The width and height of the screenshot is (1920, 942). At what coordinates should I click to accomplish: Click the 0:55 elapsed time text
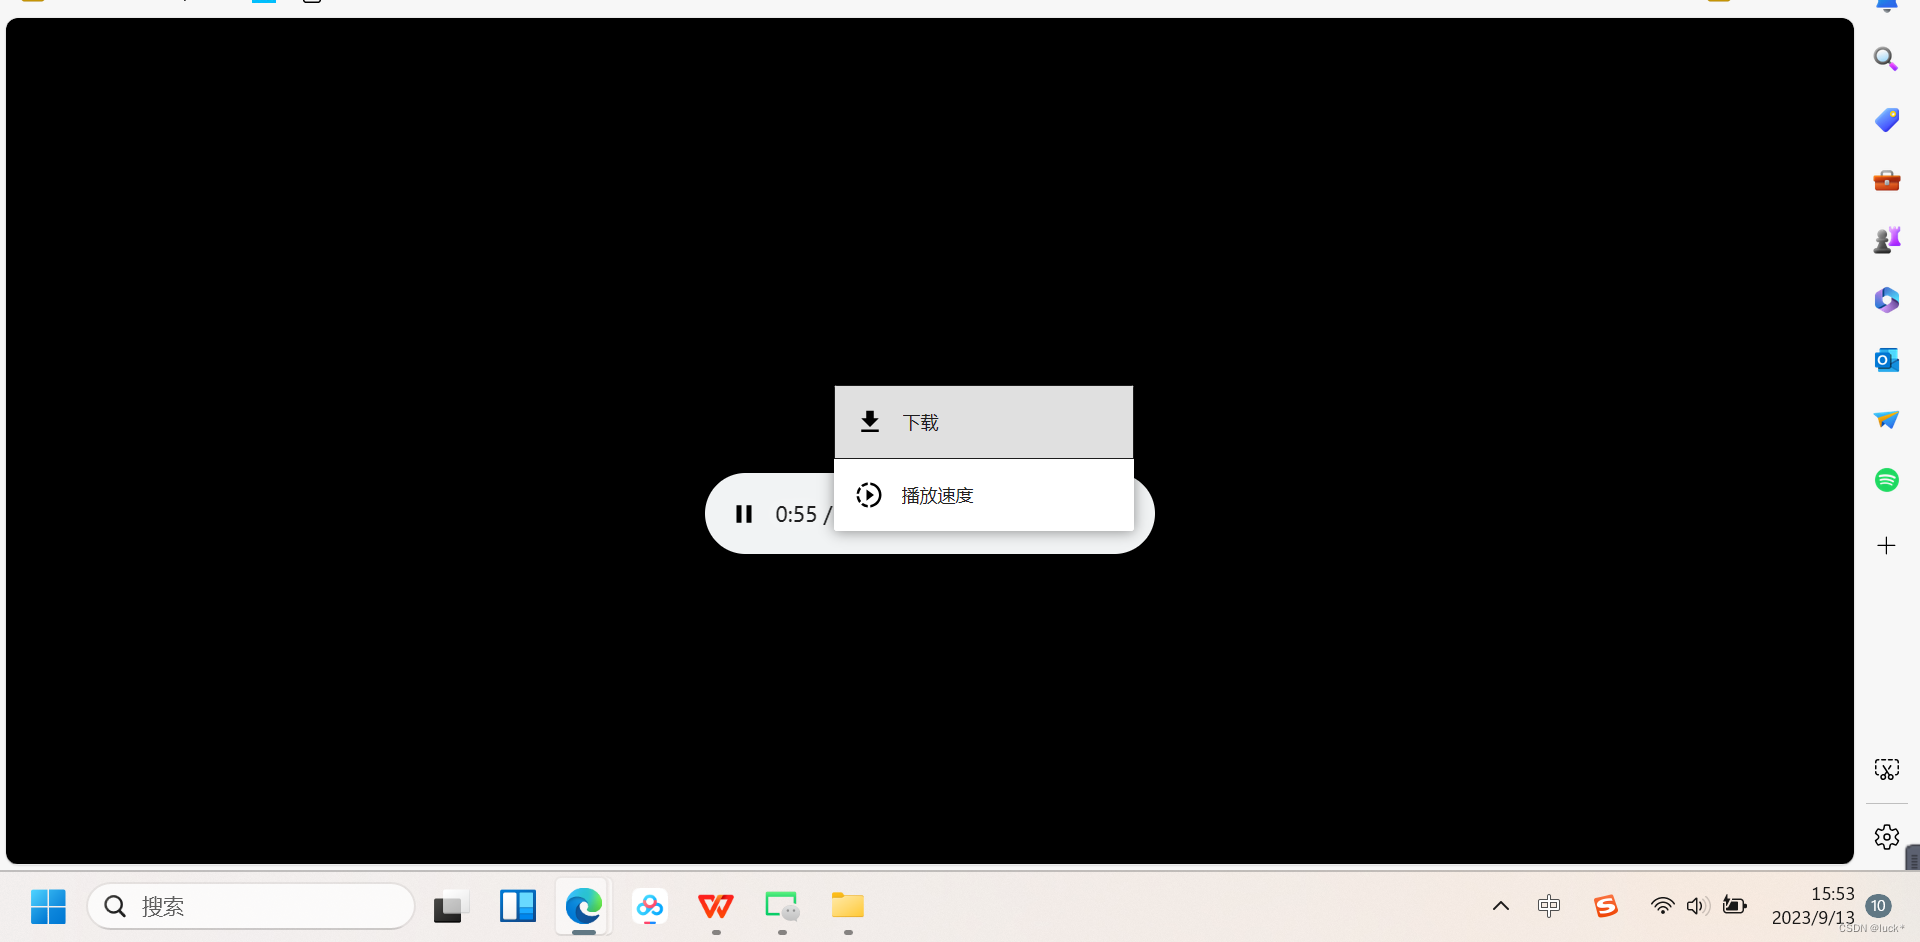(796, 514)
